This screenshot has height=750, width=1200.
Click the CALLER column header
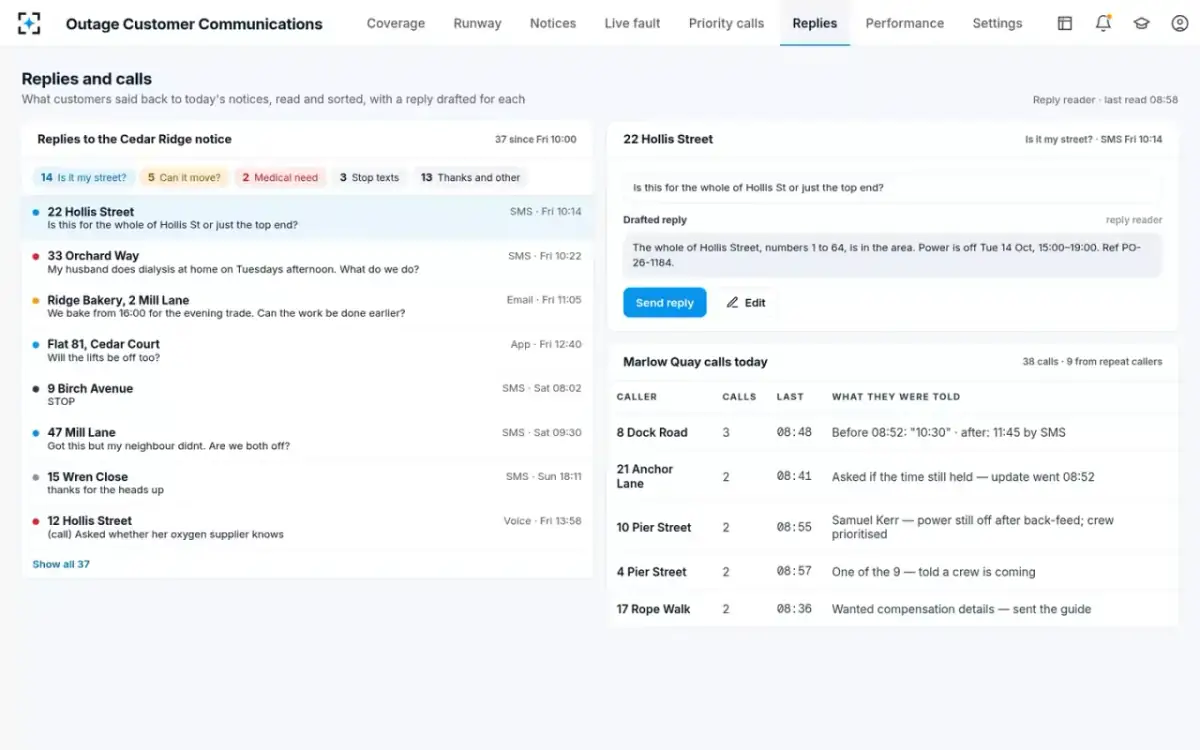(x=637, y=397)
